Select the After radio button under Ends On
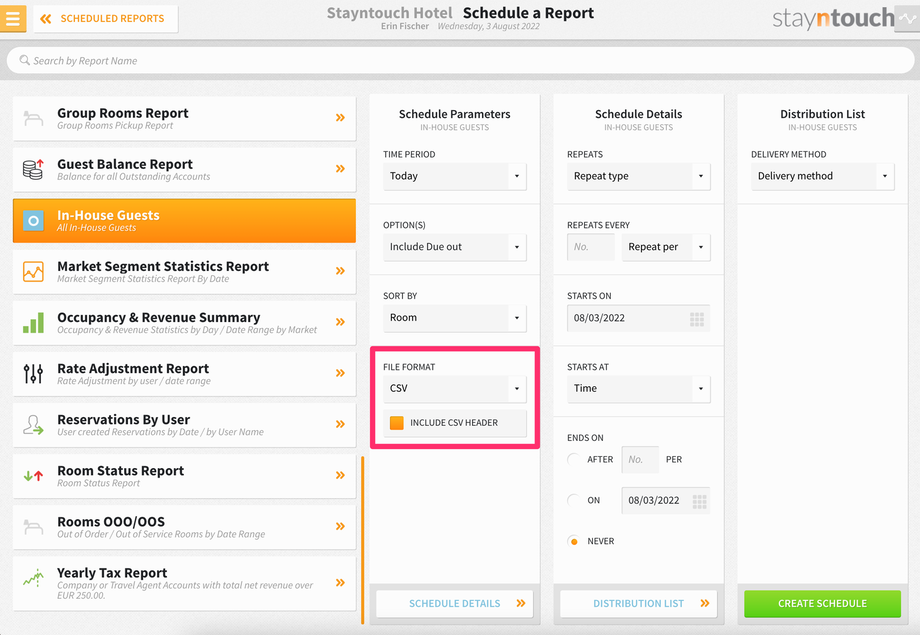The height and width of the screenshot is (635, 920). (x=574, y=460)
